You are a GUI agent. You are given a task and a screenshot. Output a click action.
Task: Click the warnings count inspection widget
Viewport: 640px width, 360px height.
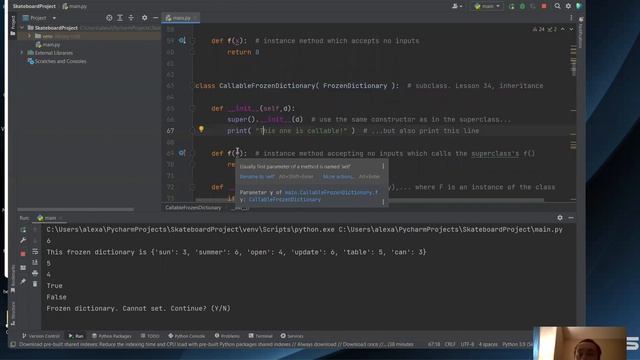point(544,29)
